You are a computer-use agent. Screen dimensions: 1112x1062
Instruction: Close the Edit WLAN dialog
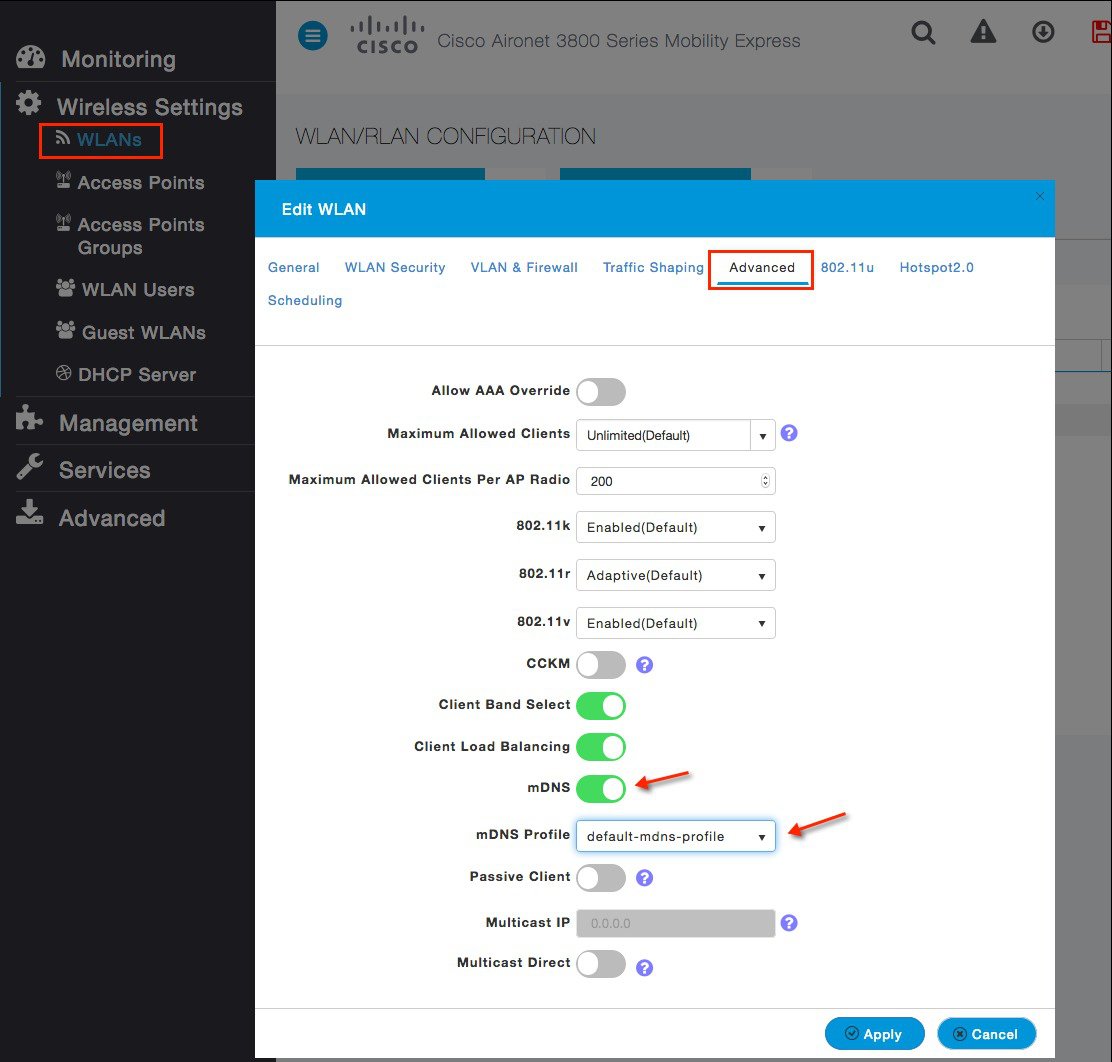click(x=1040, y=196)
